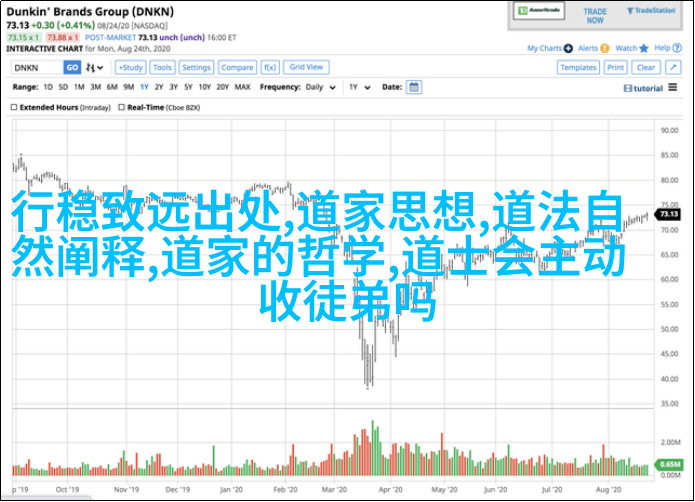The image size is (695, 502).
Task: Click the green 73.15 x 1 bid quote
Action: tap(24, 38)
